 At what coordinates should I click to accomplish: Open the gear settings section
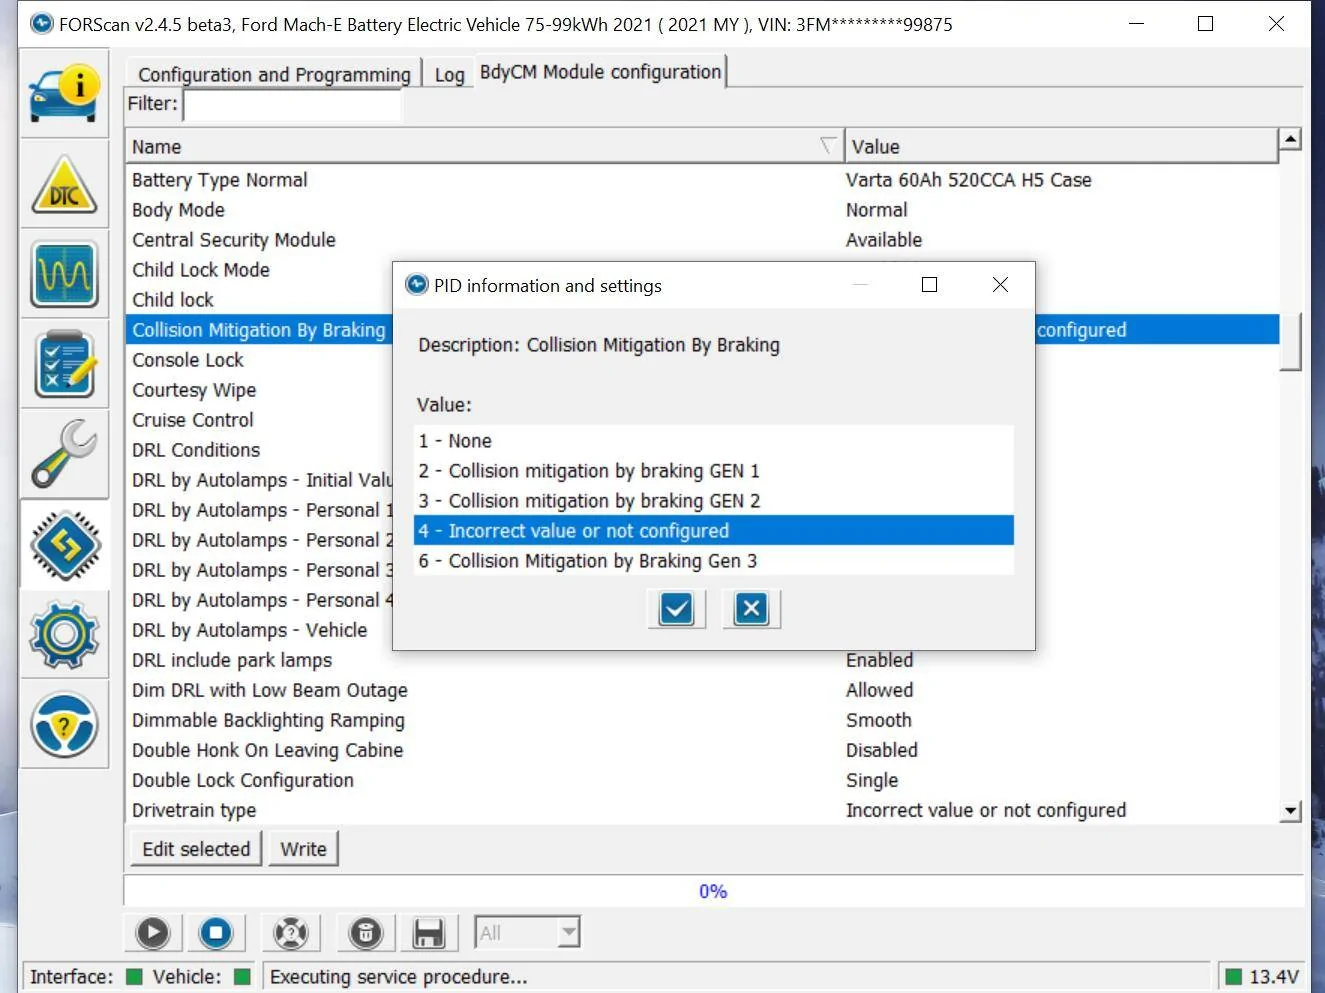[64, 634]
